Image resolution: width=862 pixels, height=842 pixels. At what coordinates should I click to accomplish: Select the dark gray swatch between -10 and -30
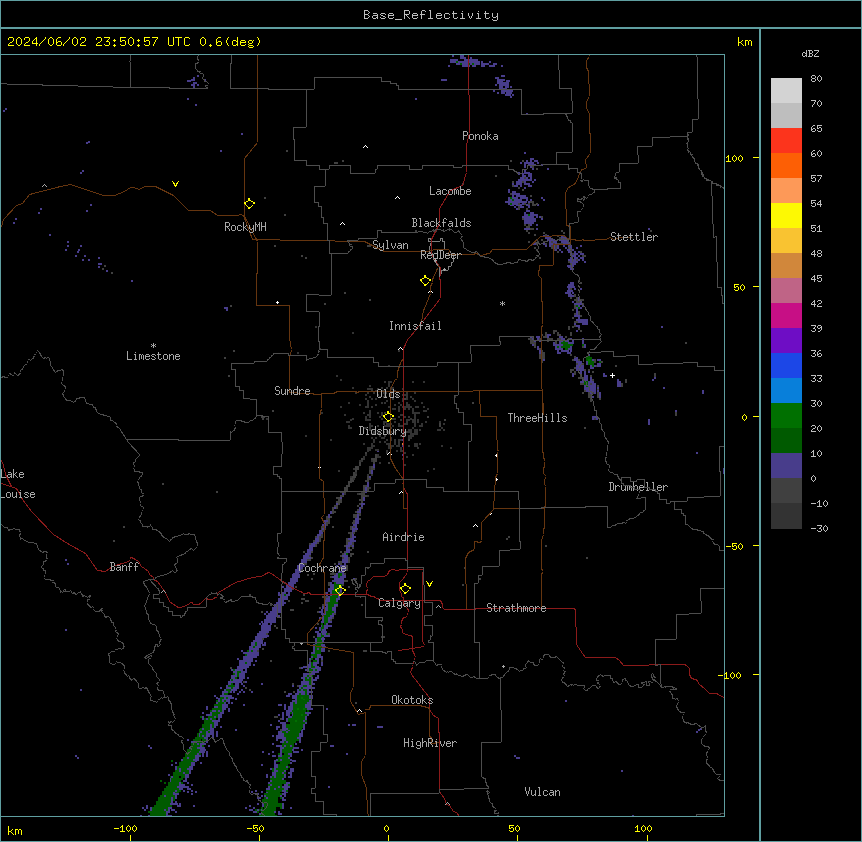tap(786, 516)
